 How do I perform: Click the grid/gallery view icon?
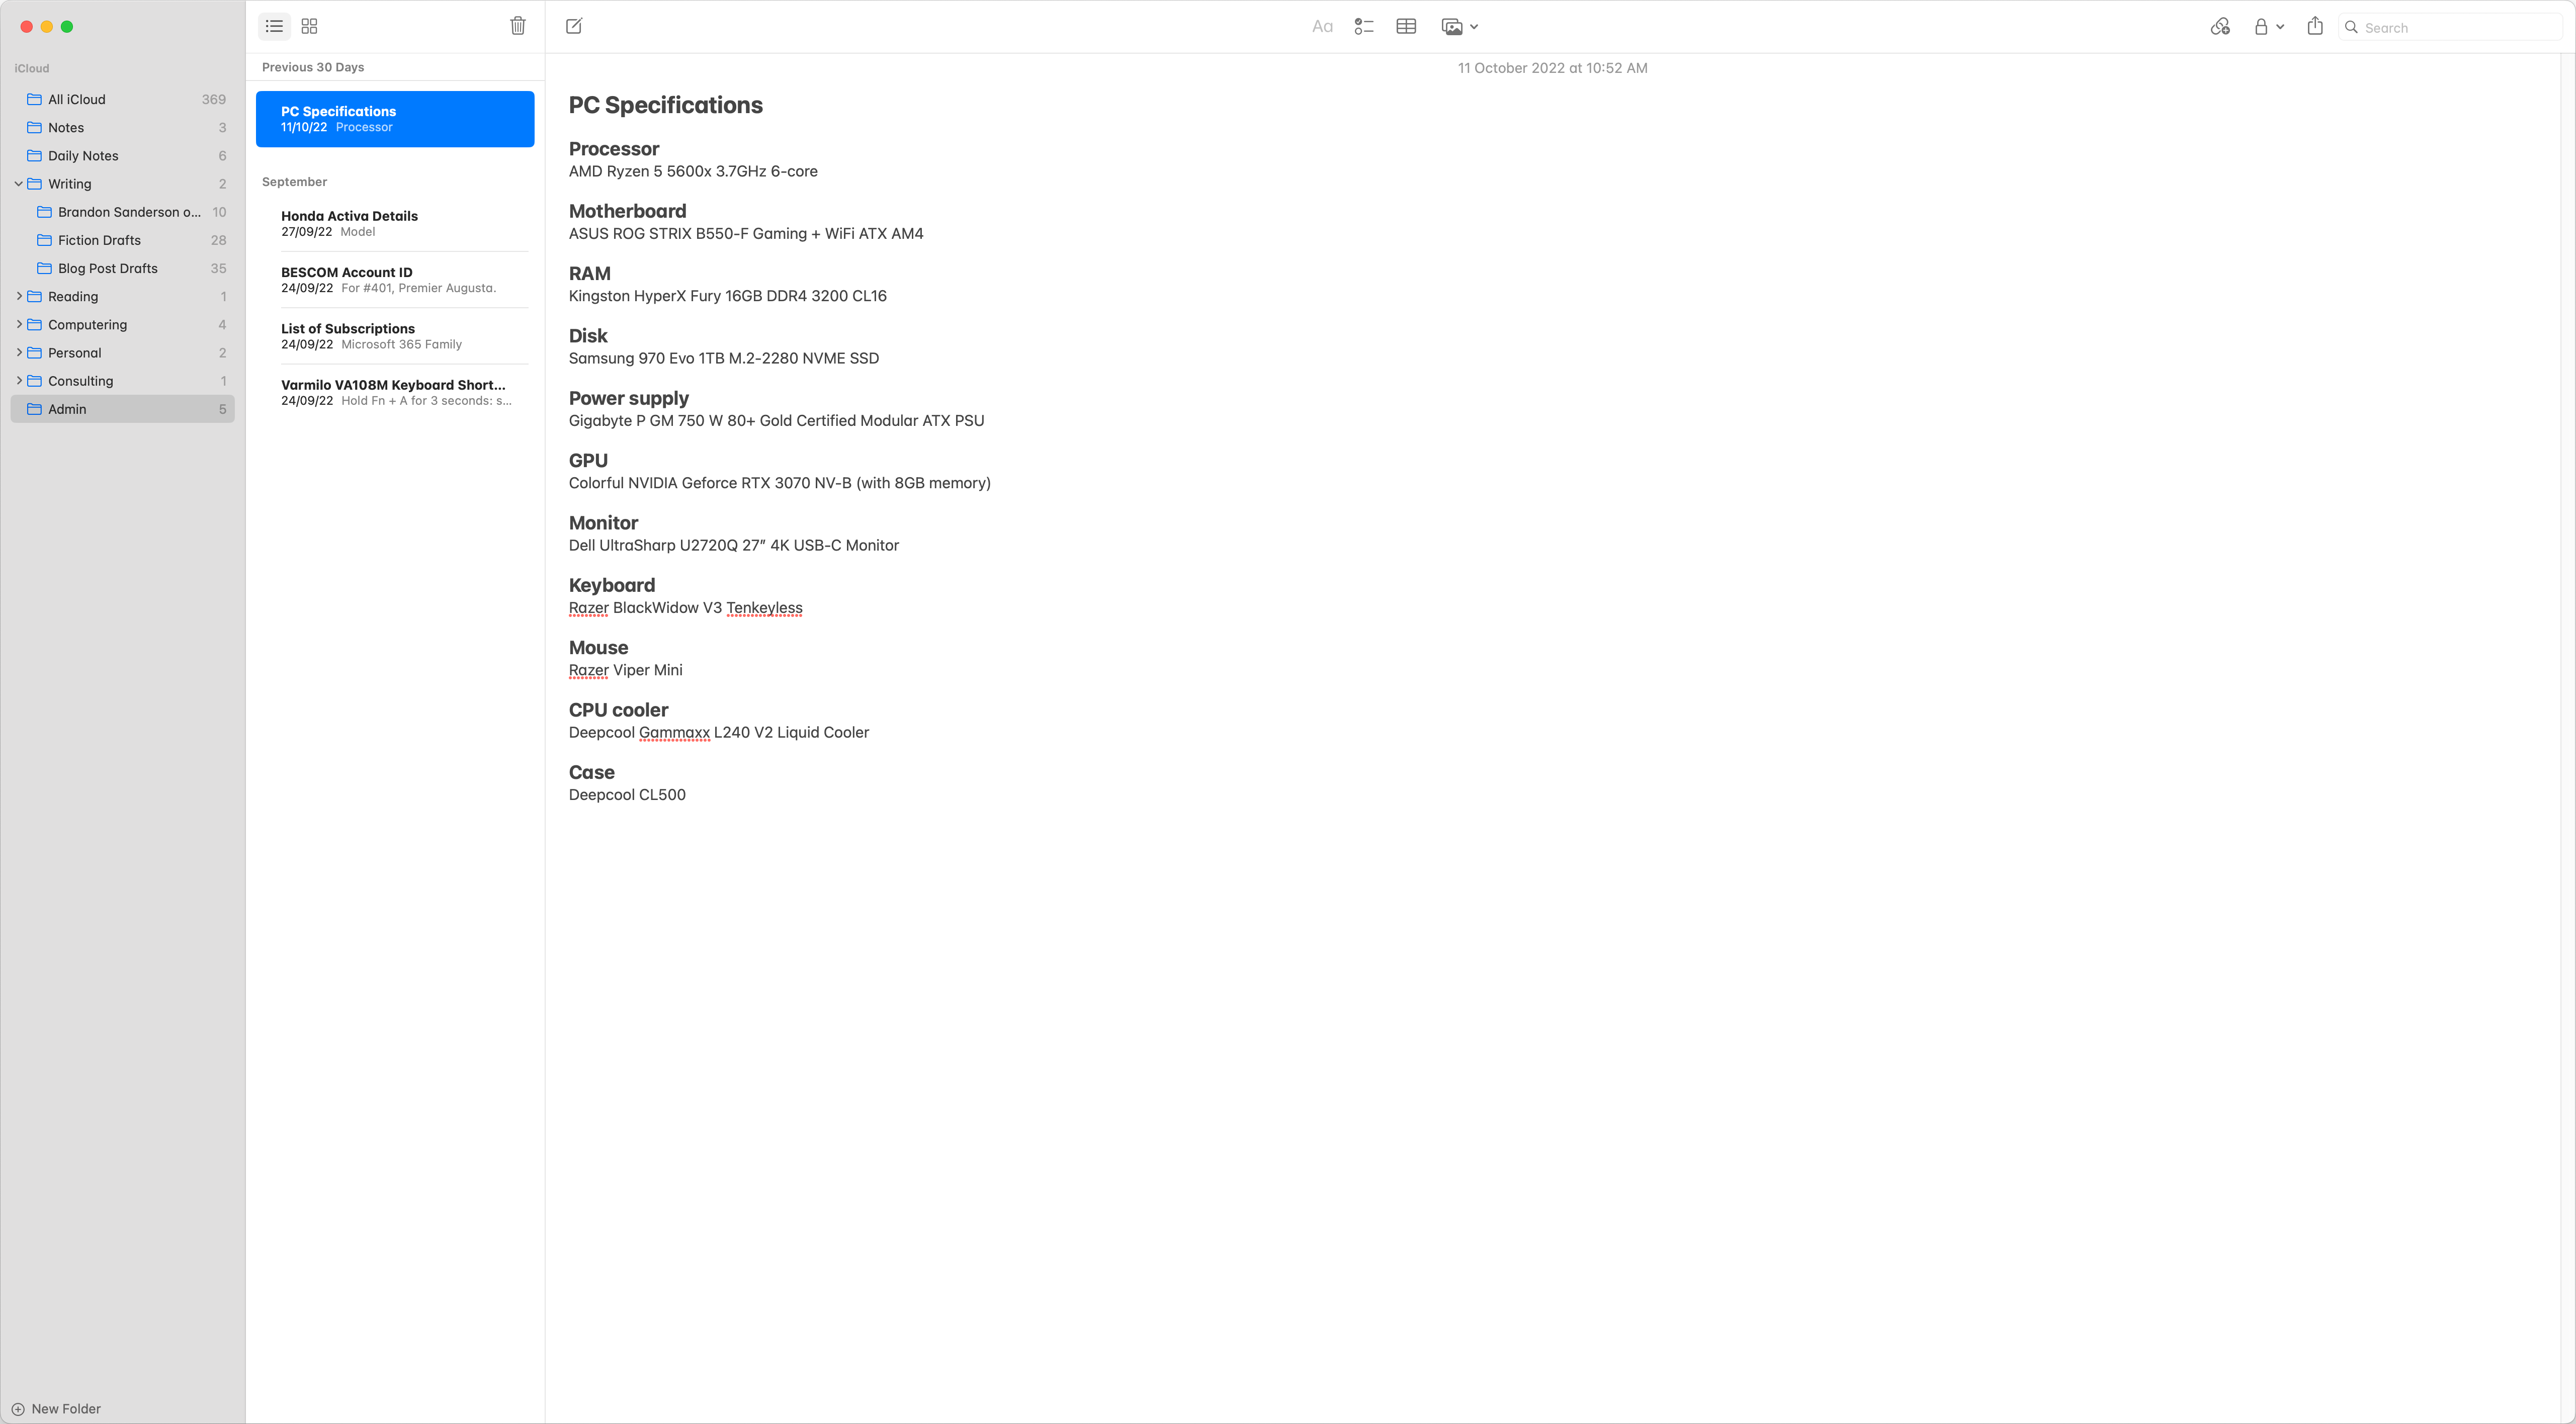click(x=309, y=26)
